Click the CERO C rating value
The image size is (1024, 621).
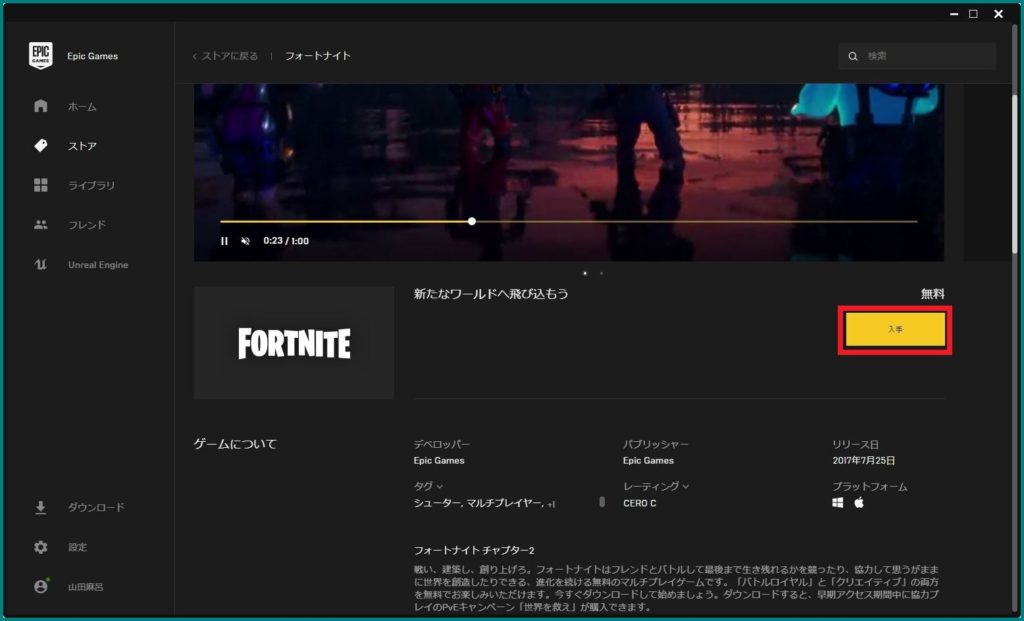tap(640, 503)
